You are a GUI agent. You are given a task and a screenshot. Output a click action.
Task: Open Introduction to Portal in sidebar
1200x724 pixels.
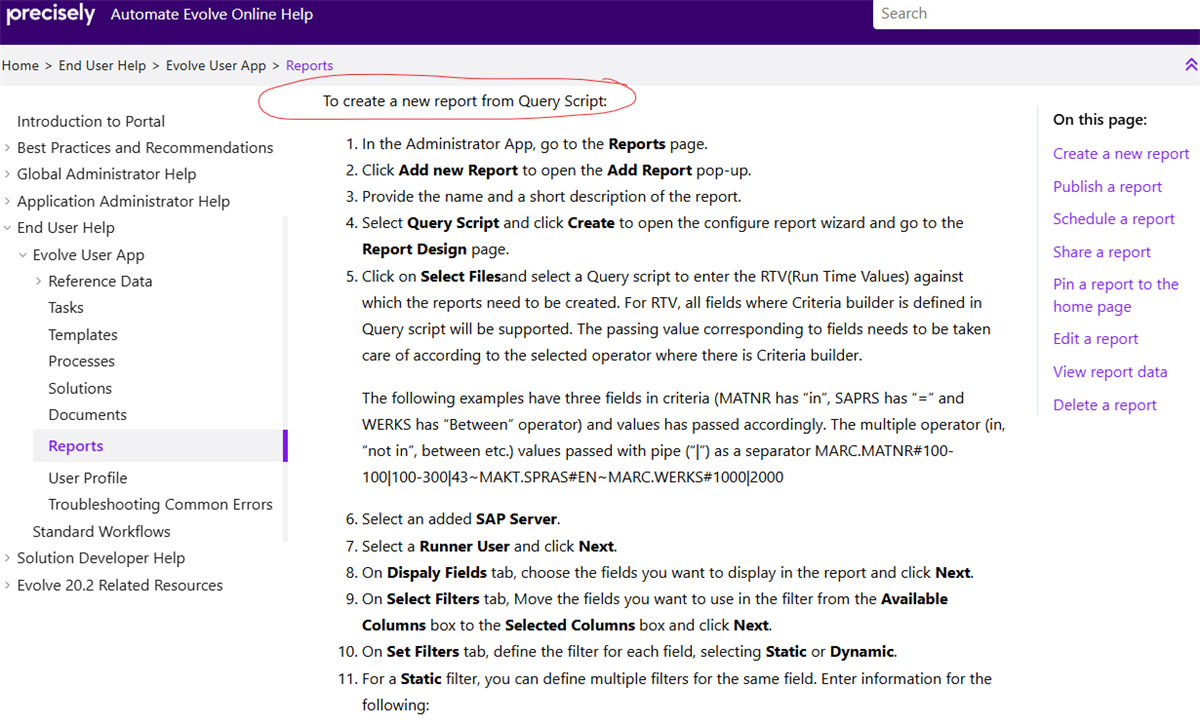91,121
